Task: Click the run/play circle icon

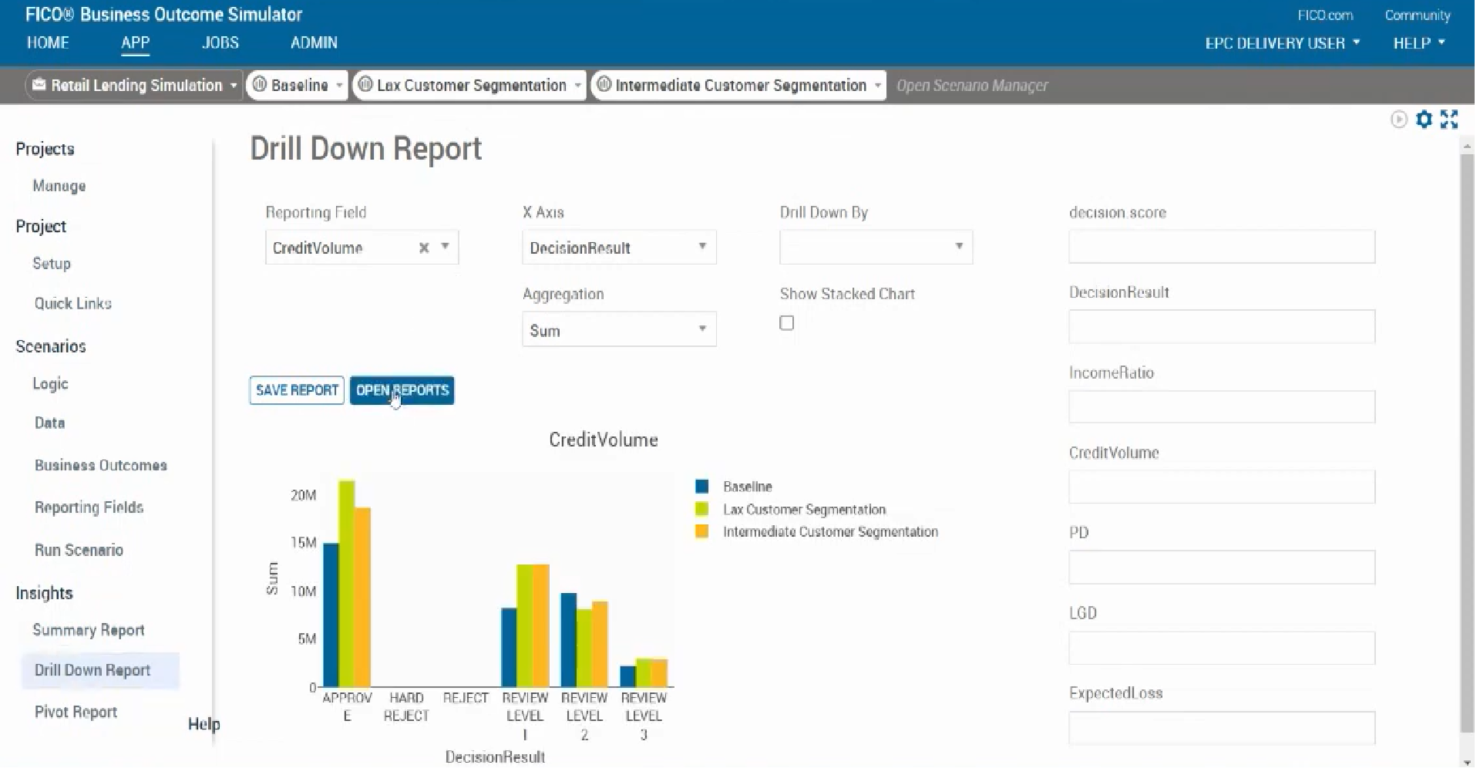Action: pos(1399,118)
